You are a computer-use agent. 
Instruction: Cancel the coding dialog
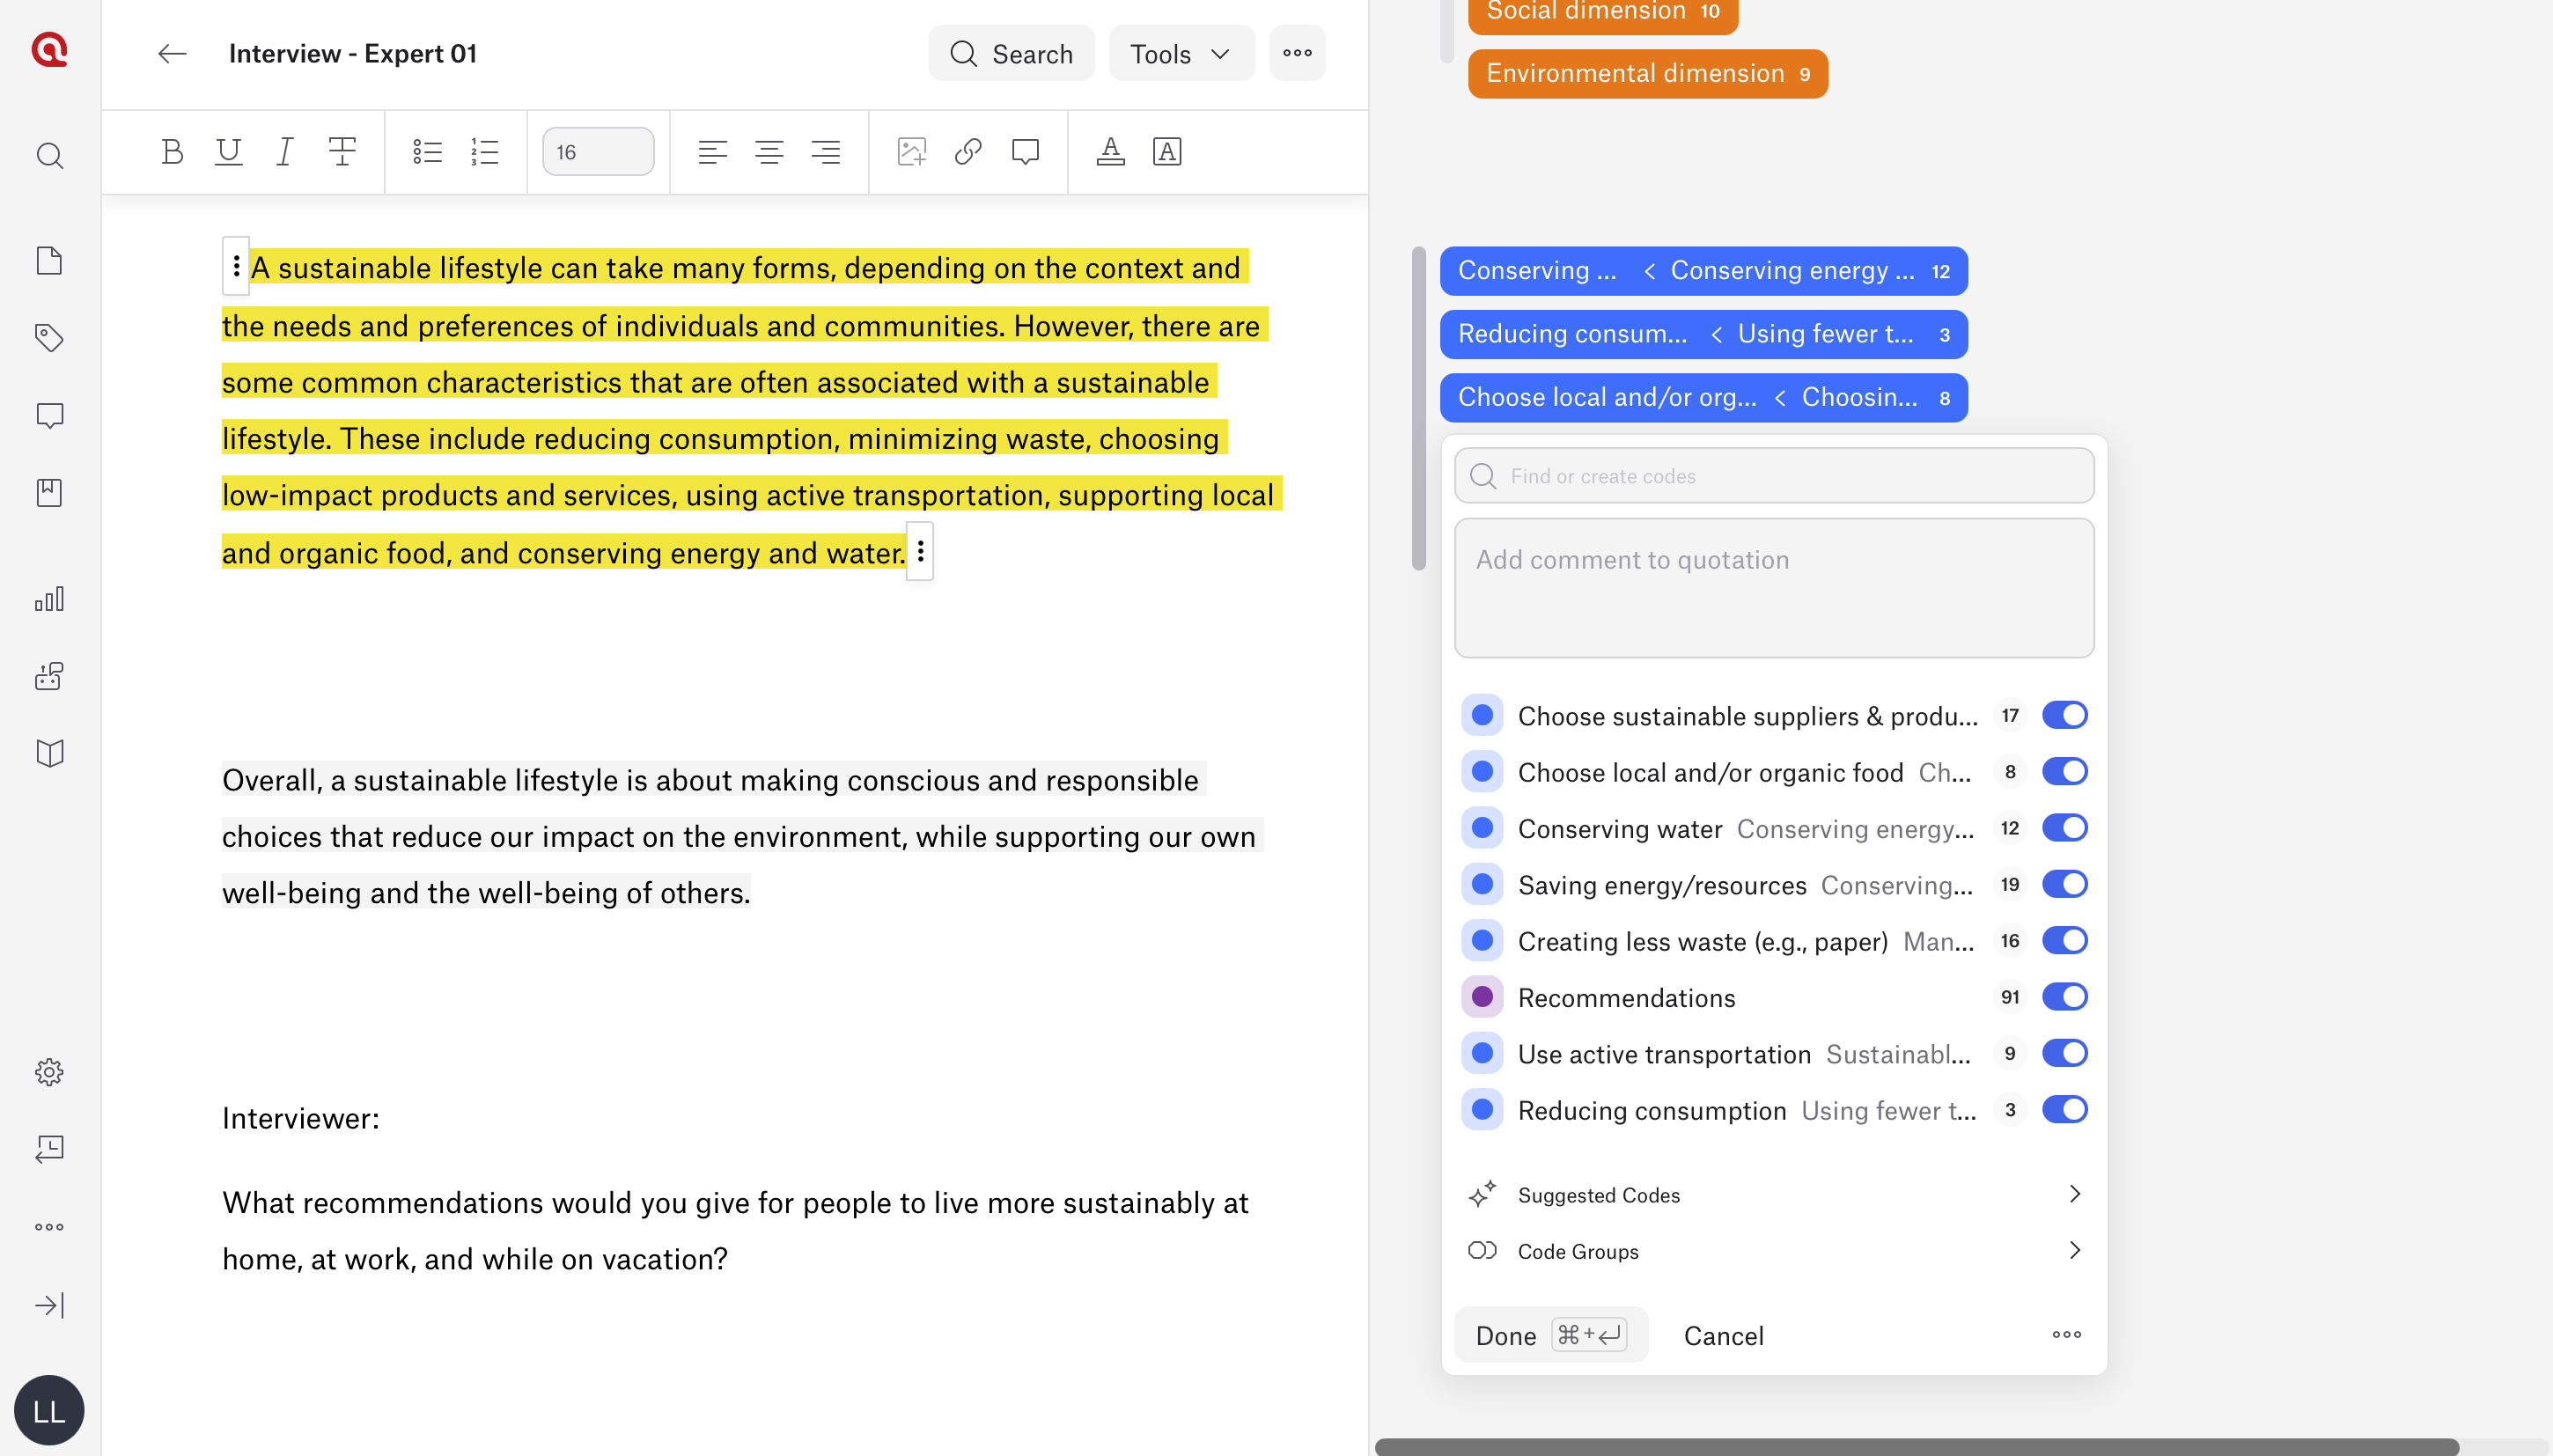pos(1723,1336)
